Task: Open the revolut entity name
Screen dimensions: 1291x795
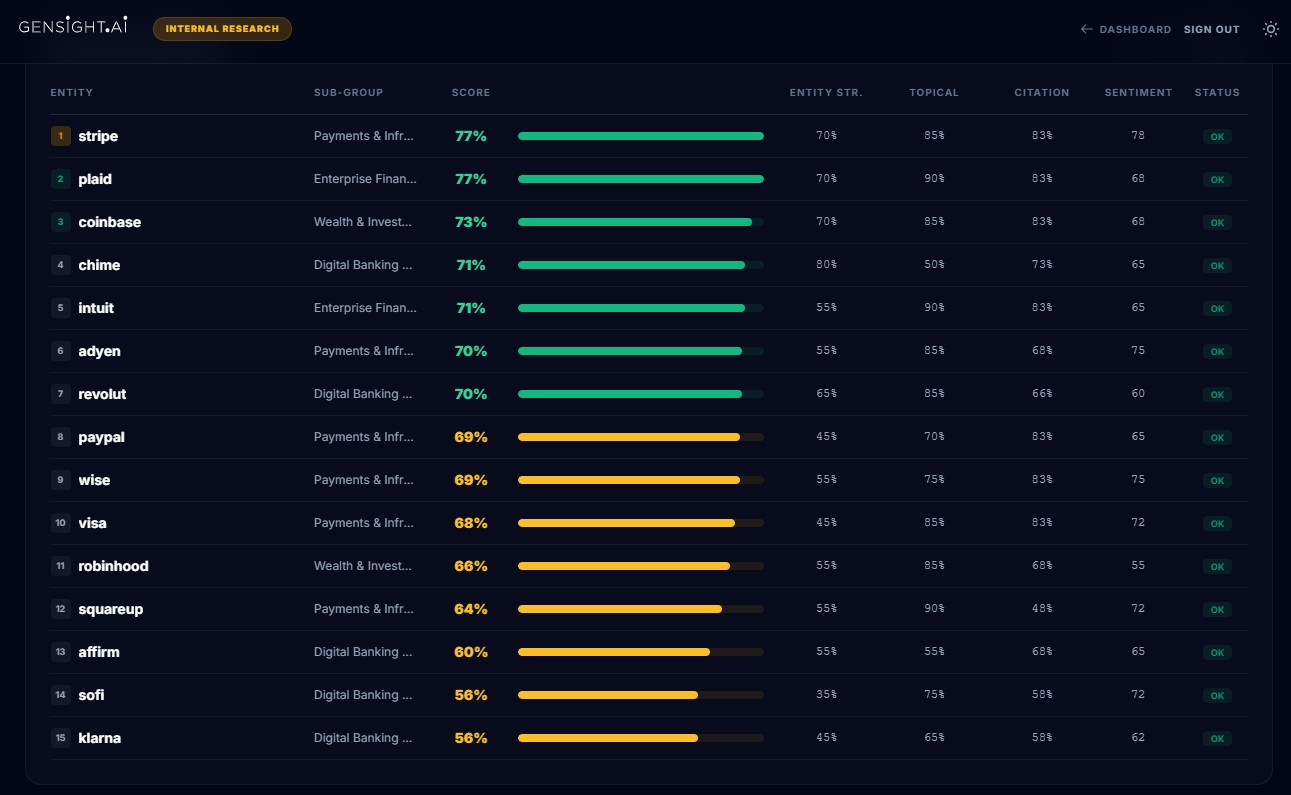Action: [x=103, y=394]
